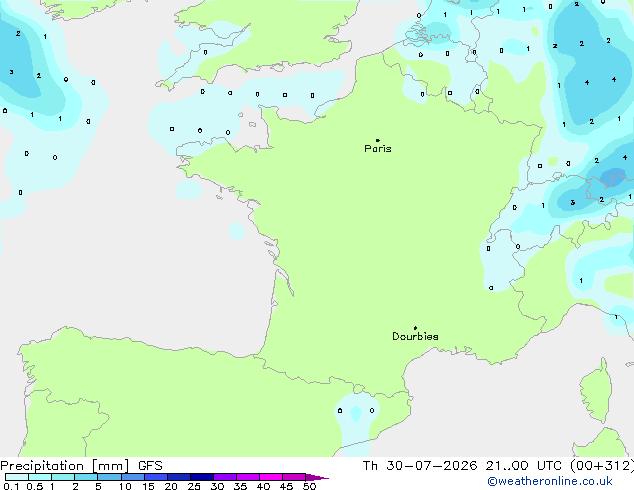Click the legend value label '25'
The image size is (634, 490).
click(x=194, y=486)
